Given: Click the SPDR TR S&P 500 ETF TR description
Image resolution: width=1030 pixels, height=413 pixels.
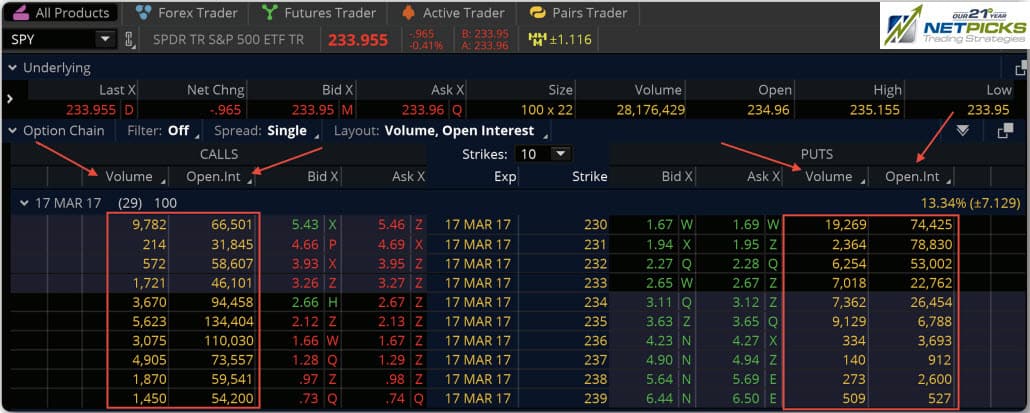Looking at the screenshot, I should point(229,39).
